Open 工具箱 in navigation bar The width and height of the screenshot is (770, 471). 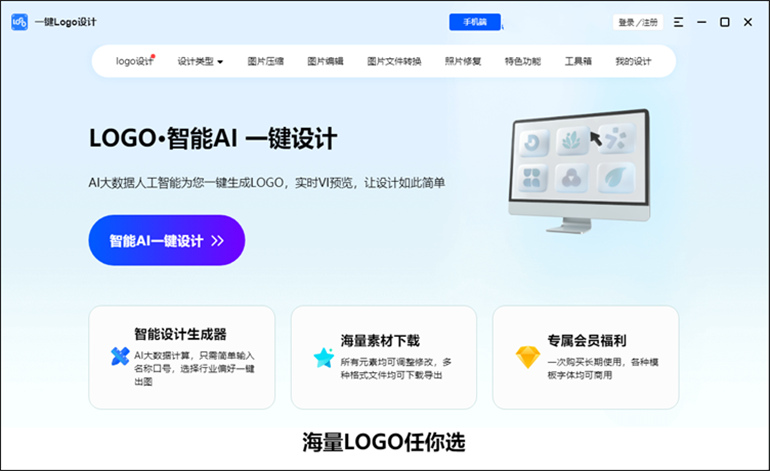coord(578,61)
